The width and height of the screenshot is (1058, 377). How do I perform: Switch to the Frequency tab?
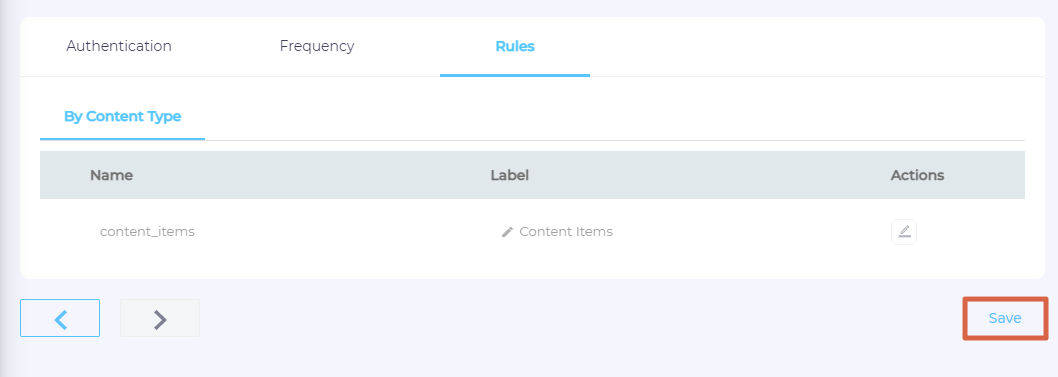[317, 46]
